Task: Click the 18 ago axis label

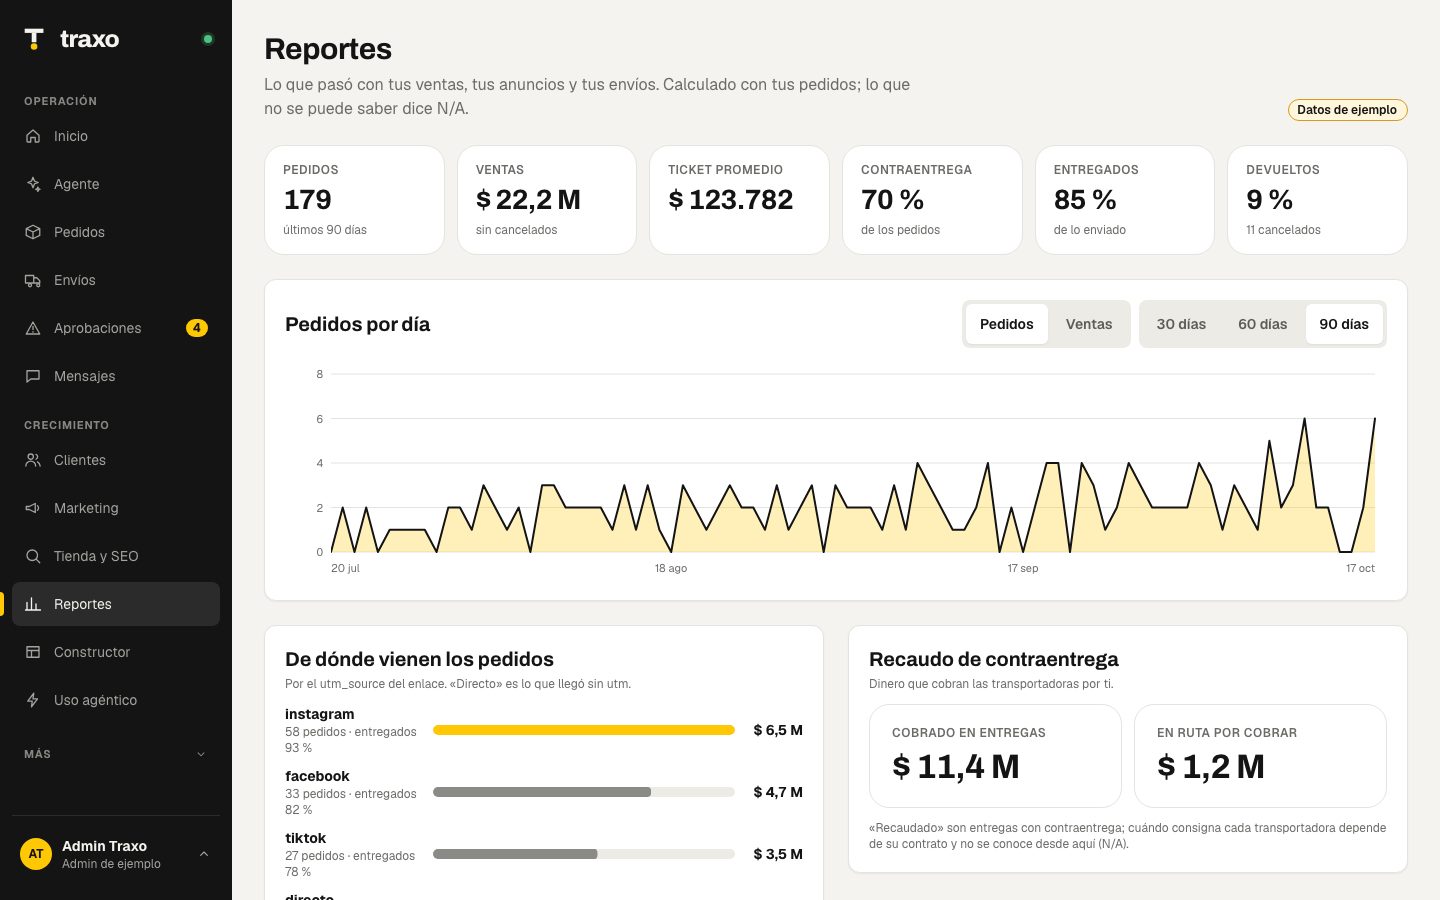Action: (671, 568)
